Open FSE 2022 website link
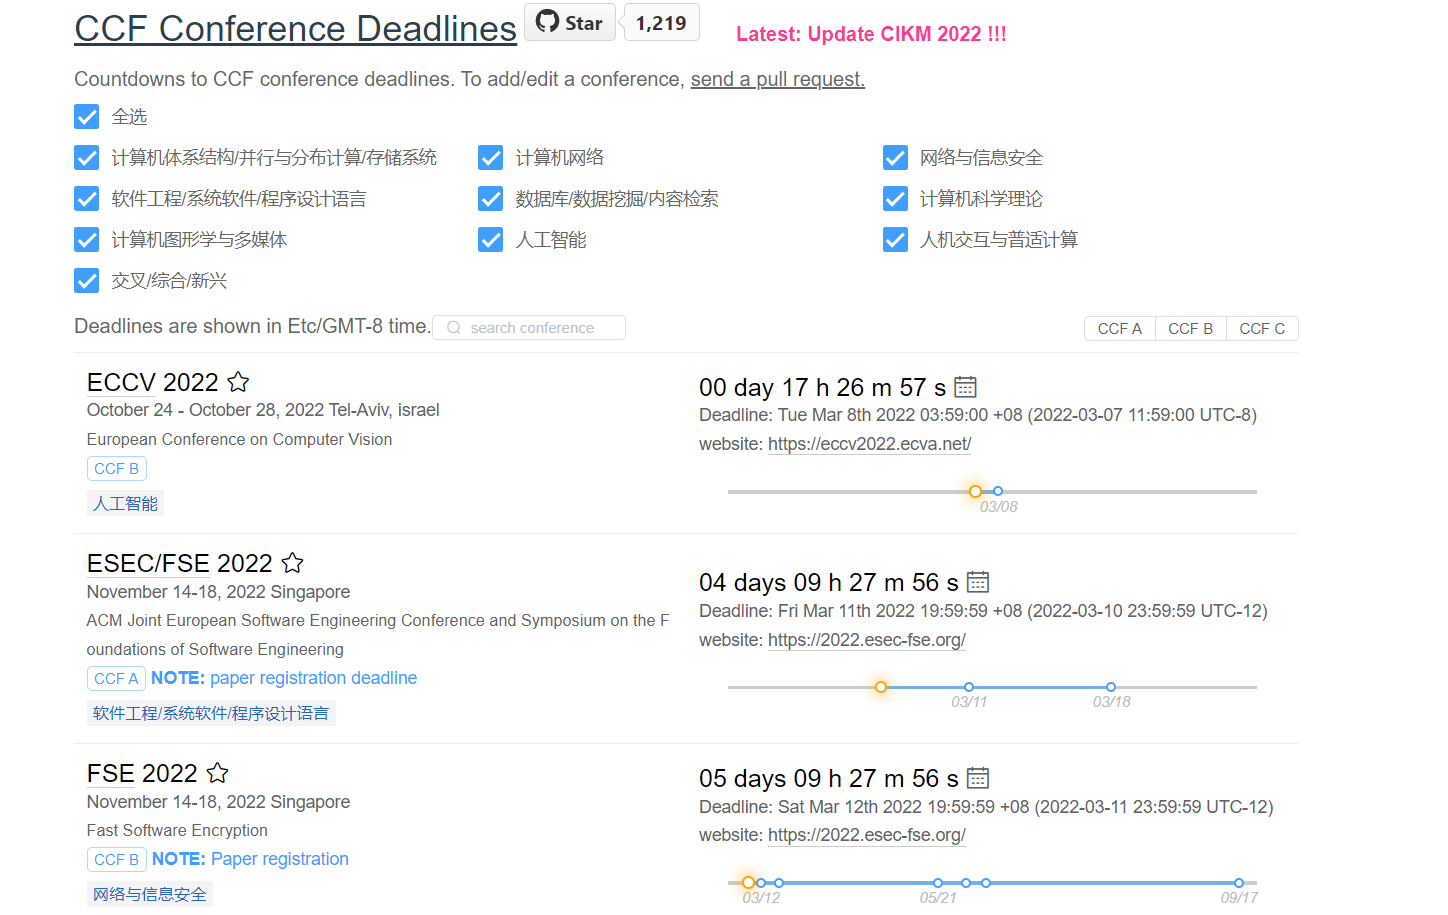Image resolution: width=1448 pixels, height=915 pixels. [867, 835]
